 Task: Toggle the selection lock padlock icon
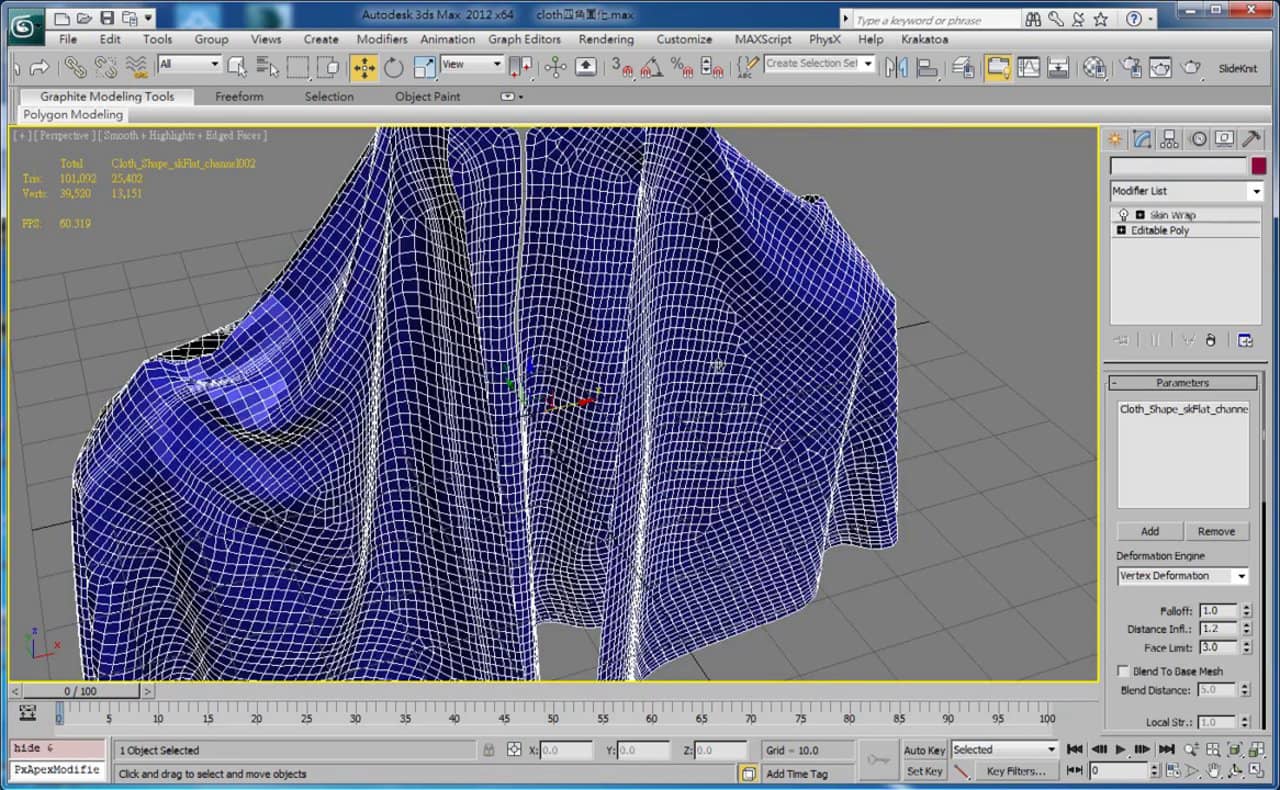click(489, 749)
